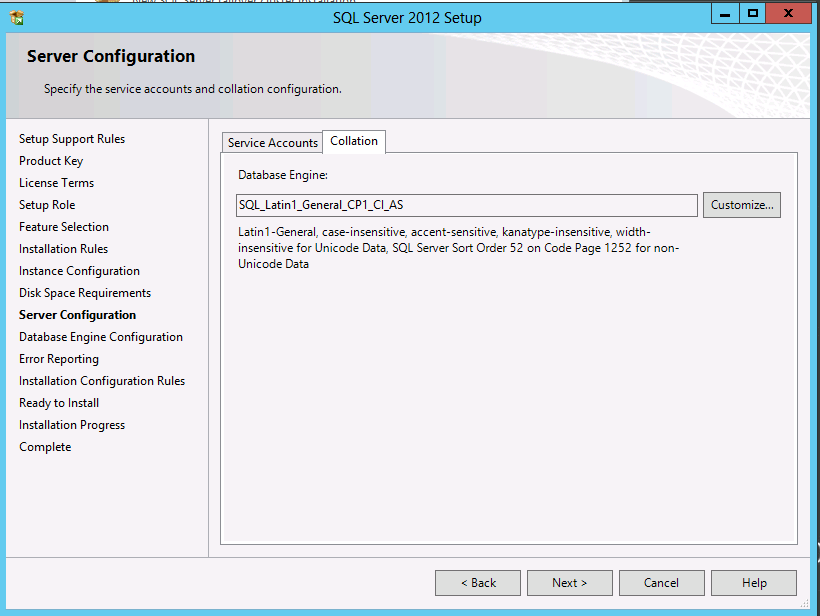The height and width of the screenshot is (616, 820).
Task: Click the Installation Configuration Rules step
Action: 102,381
